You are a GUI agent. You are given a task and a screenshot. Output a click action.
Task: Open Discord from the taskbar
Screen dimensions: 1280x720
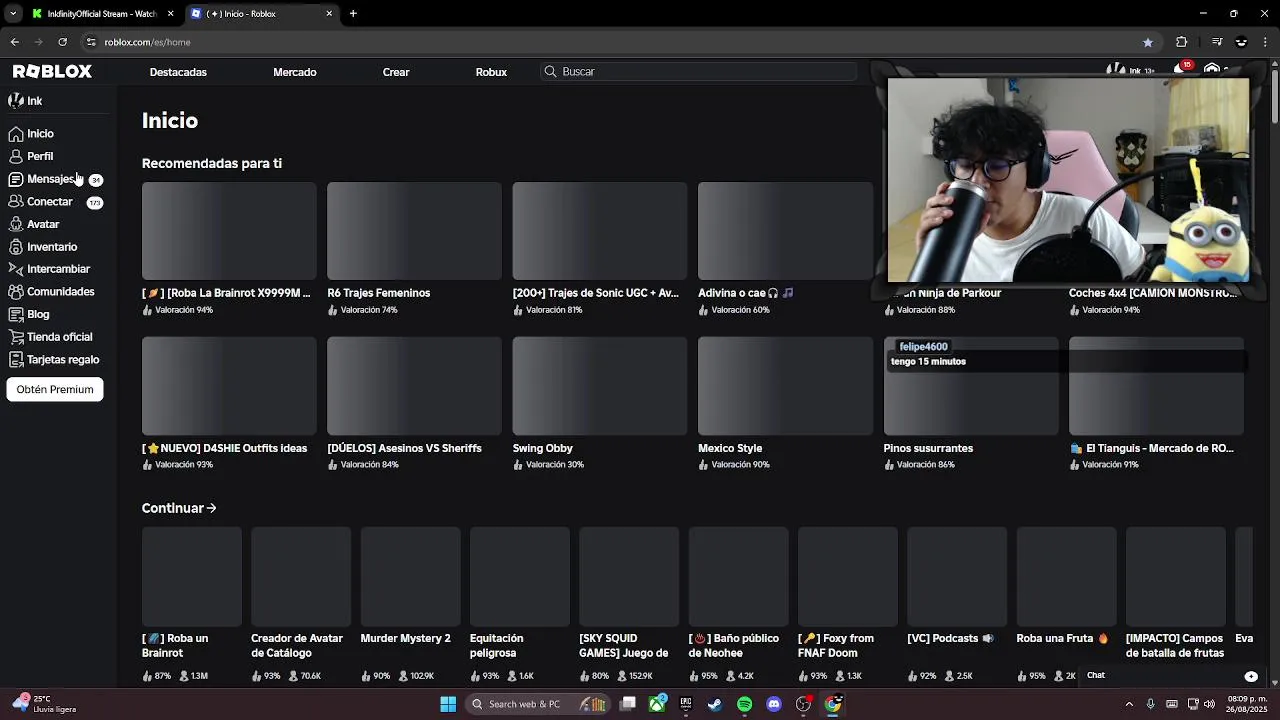pos(774,704)
